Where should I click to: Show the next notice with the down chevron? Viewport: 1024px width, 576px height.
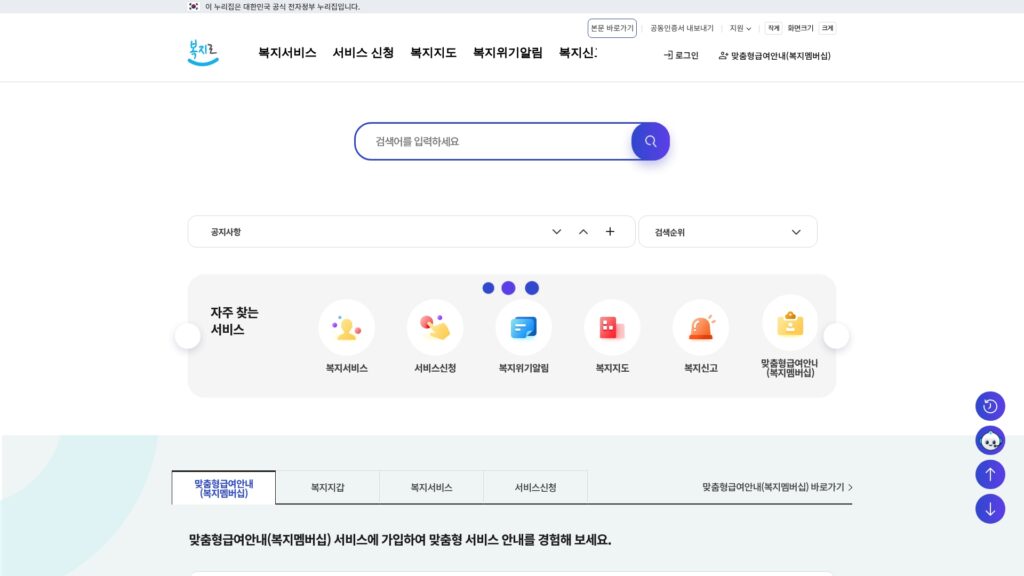coord(556,232)
